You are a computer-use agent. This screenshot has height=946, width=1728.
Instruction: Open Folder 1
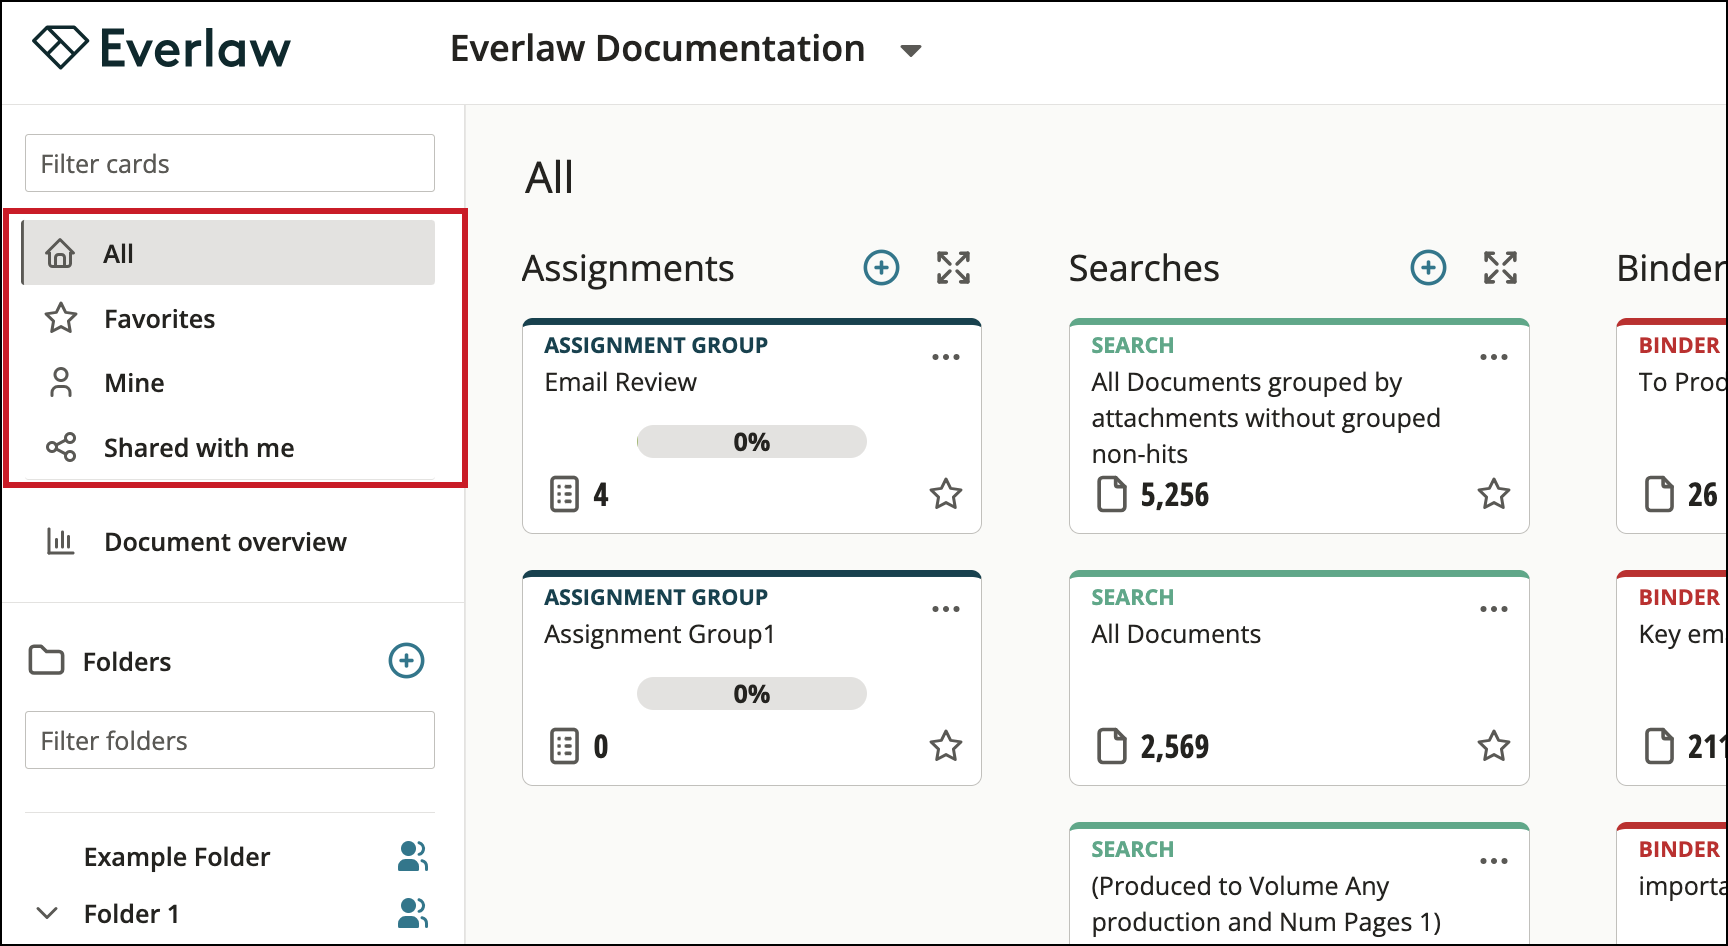coord(132,914)
